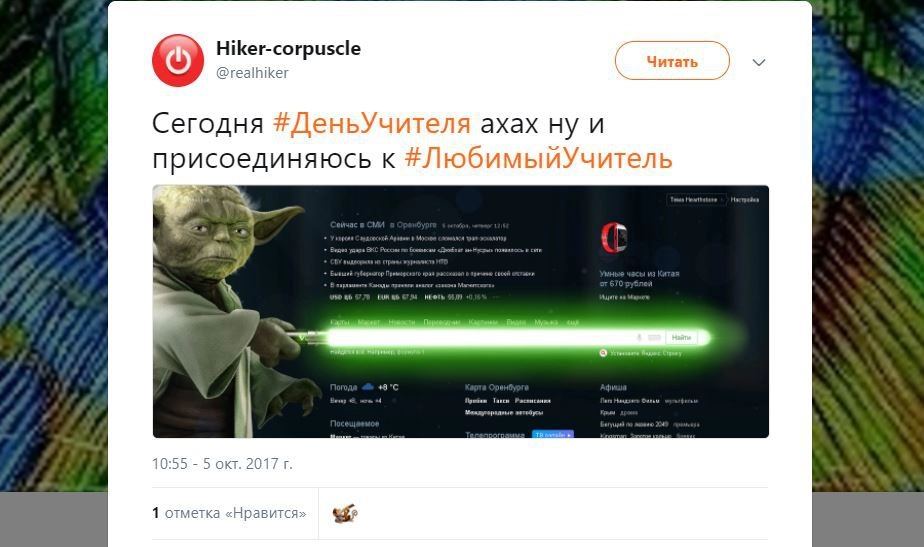Open the red power-button profile avatar
This screenshot has height=547, width=924.
point(178,60)
